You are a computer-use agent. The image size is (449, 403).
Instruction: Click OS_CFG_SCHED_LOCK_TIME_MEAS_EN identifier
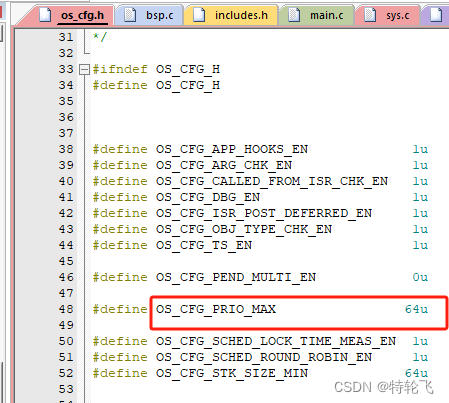276,342
